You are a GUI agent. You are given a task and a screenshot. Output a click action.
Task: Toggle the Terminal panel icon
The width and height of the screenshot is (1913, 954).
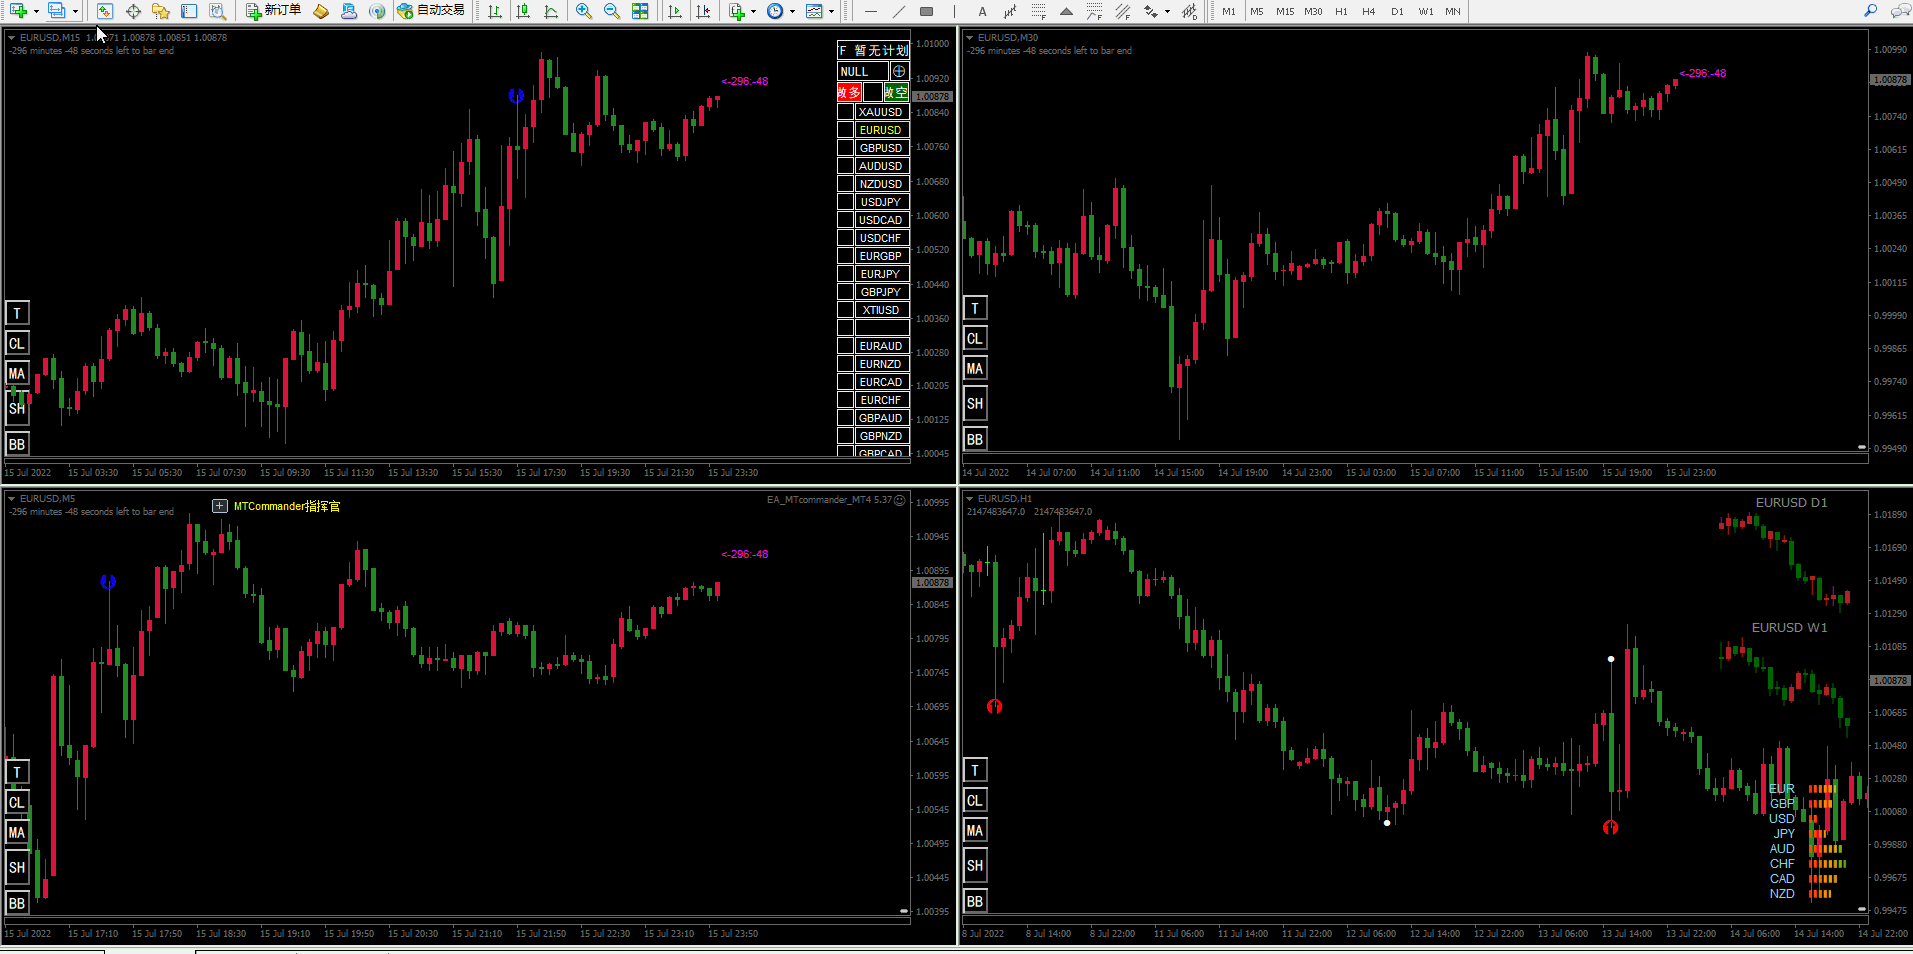[189, 11]
